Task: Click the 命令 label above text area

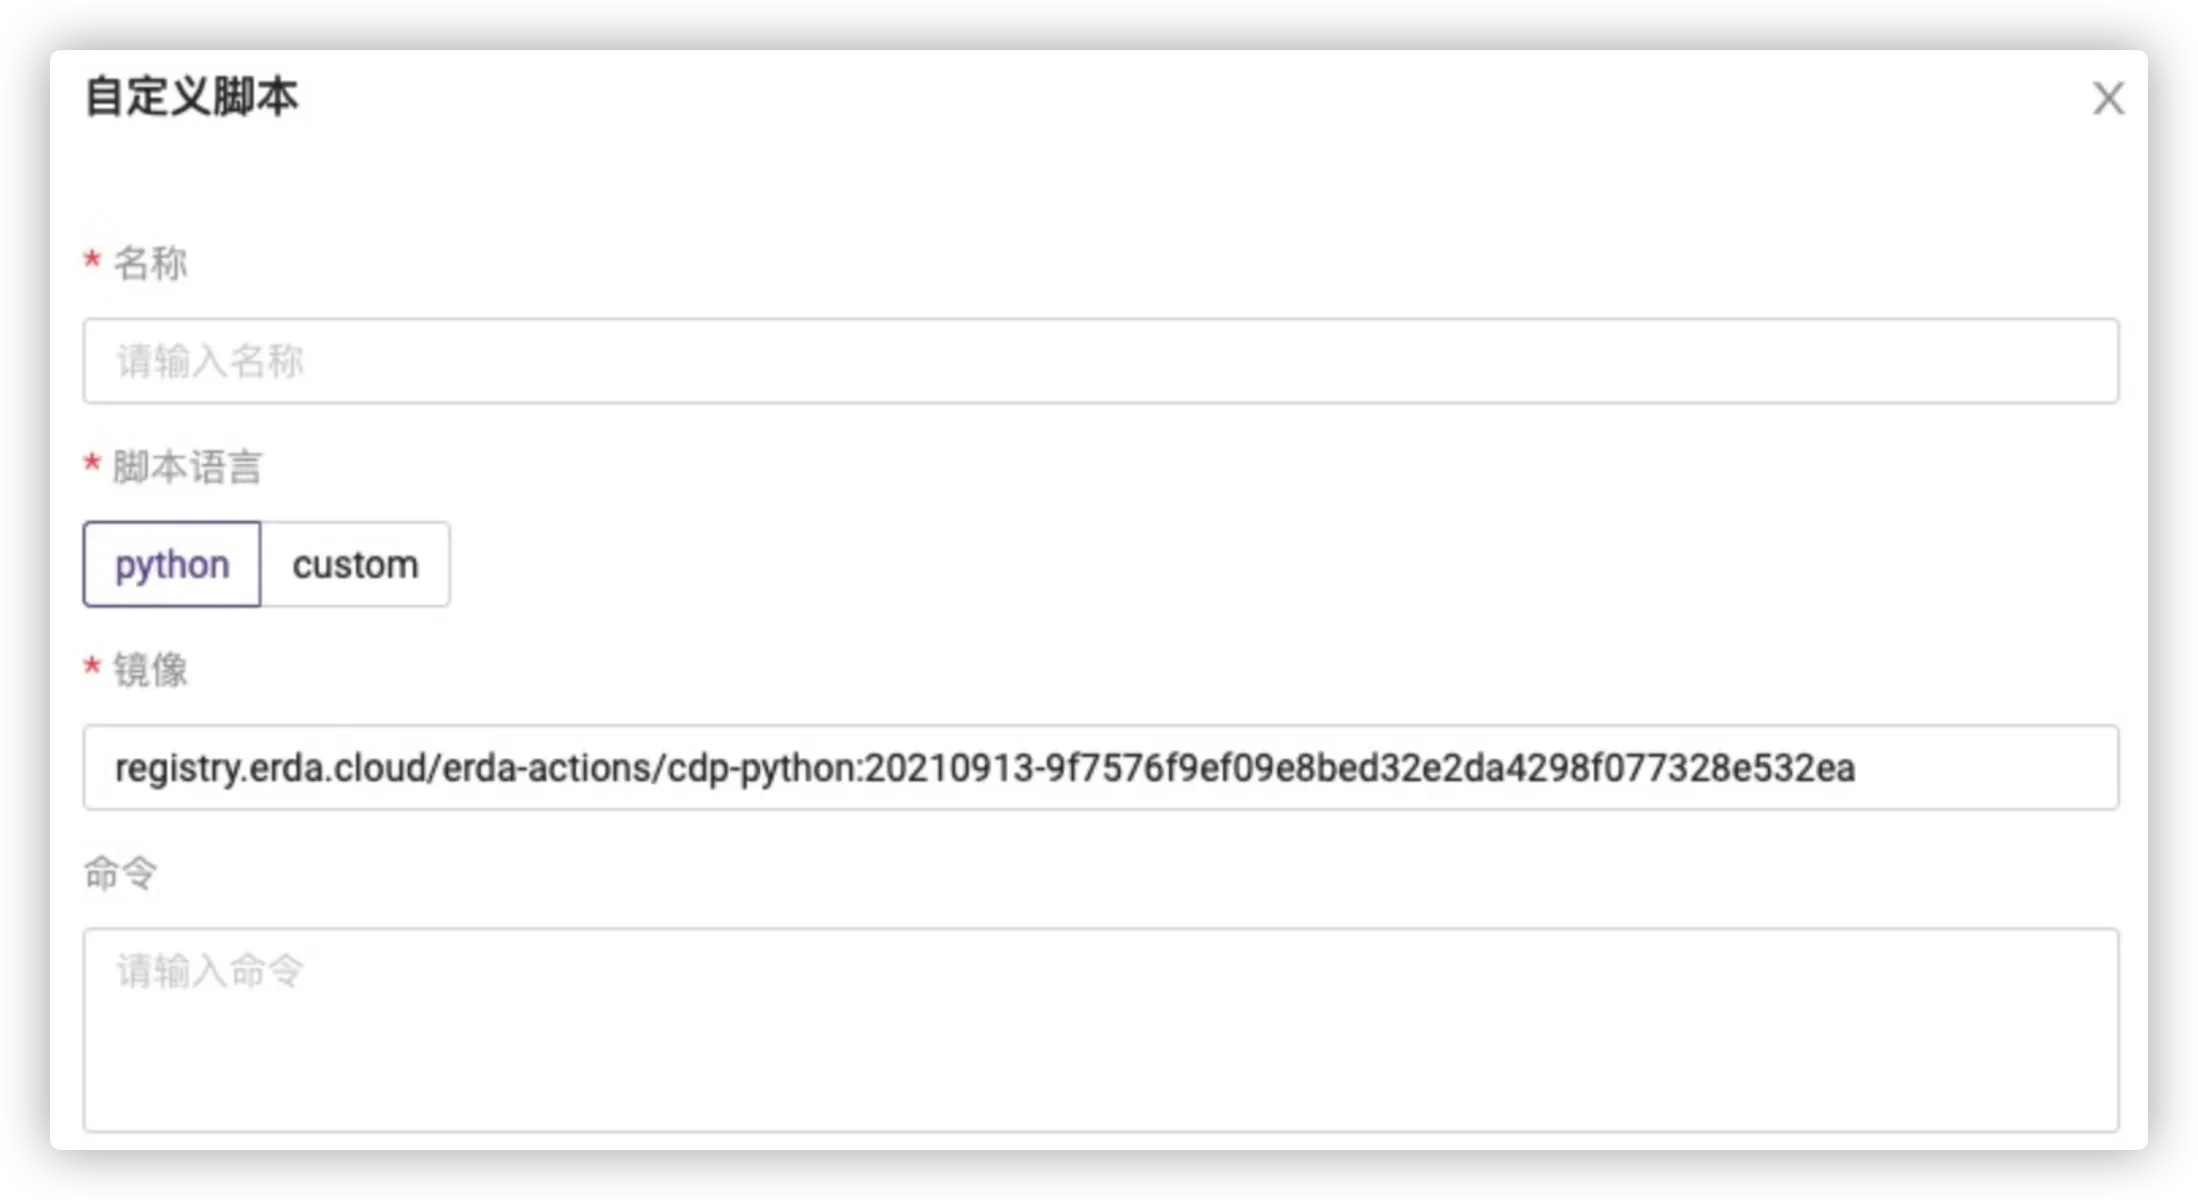Action: tap(120, 872)
